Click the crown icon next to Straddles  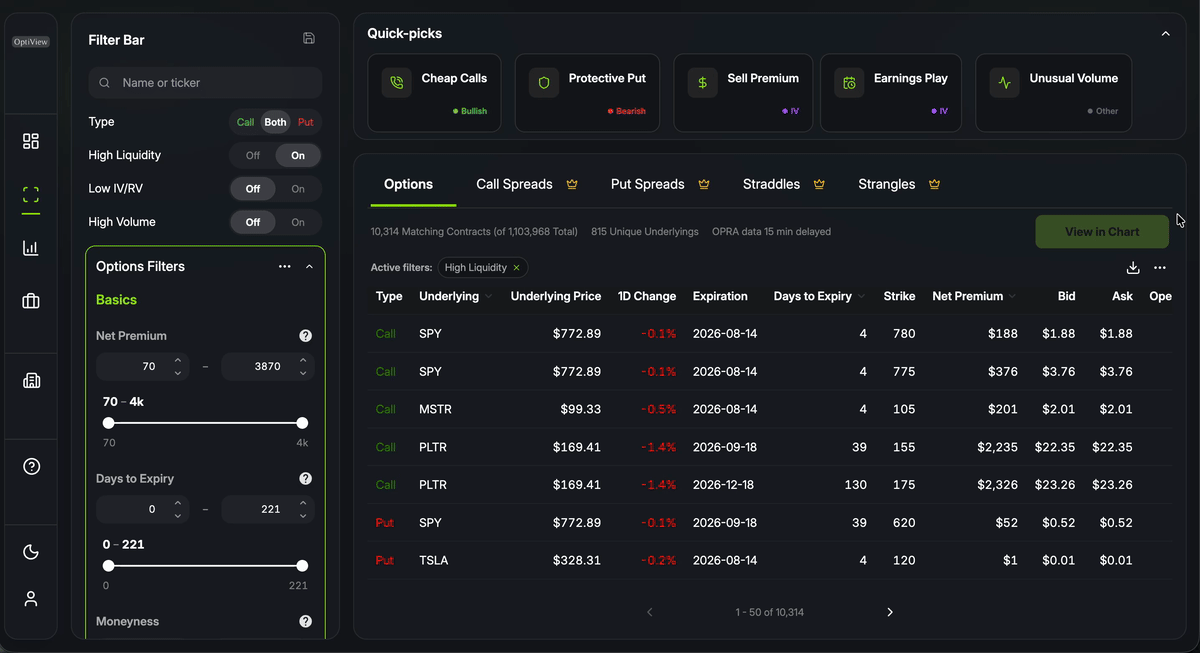[x=819, y=185]
